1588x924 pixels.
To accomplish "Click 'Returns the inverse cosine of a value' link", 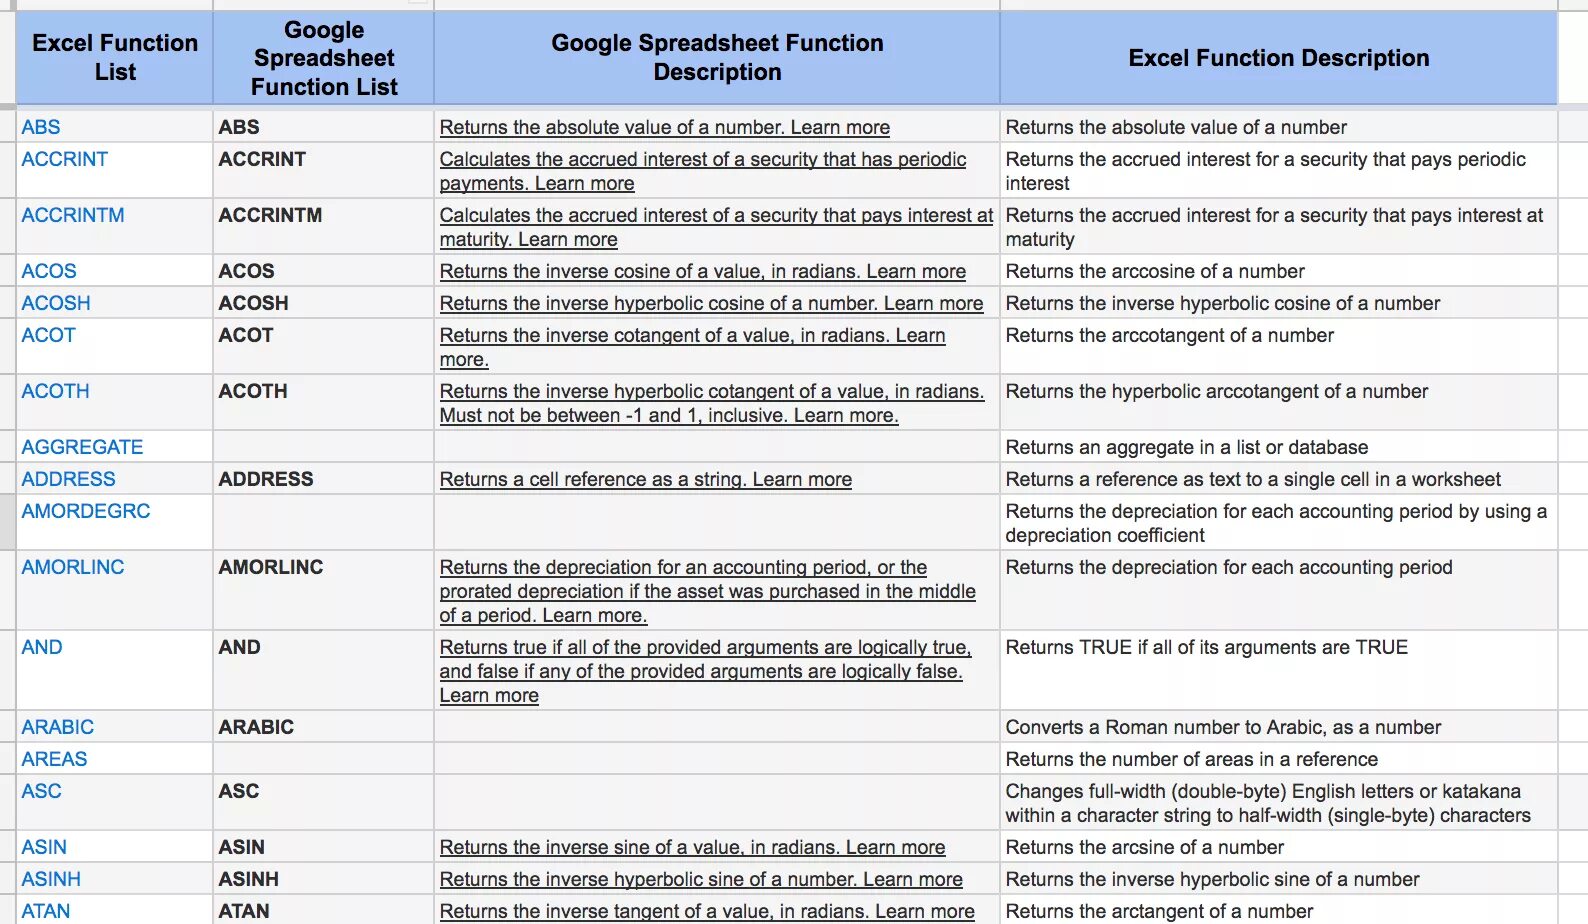I will [703, 271].
